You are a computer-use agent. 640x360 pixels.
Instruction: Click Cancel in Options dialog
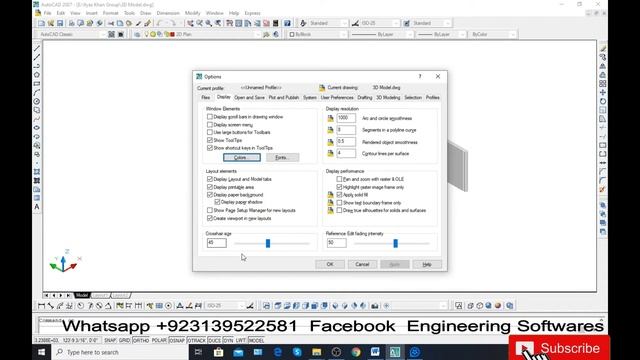[362, 264]
